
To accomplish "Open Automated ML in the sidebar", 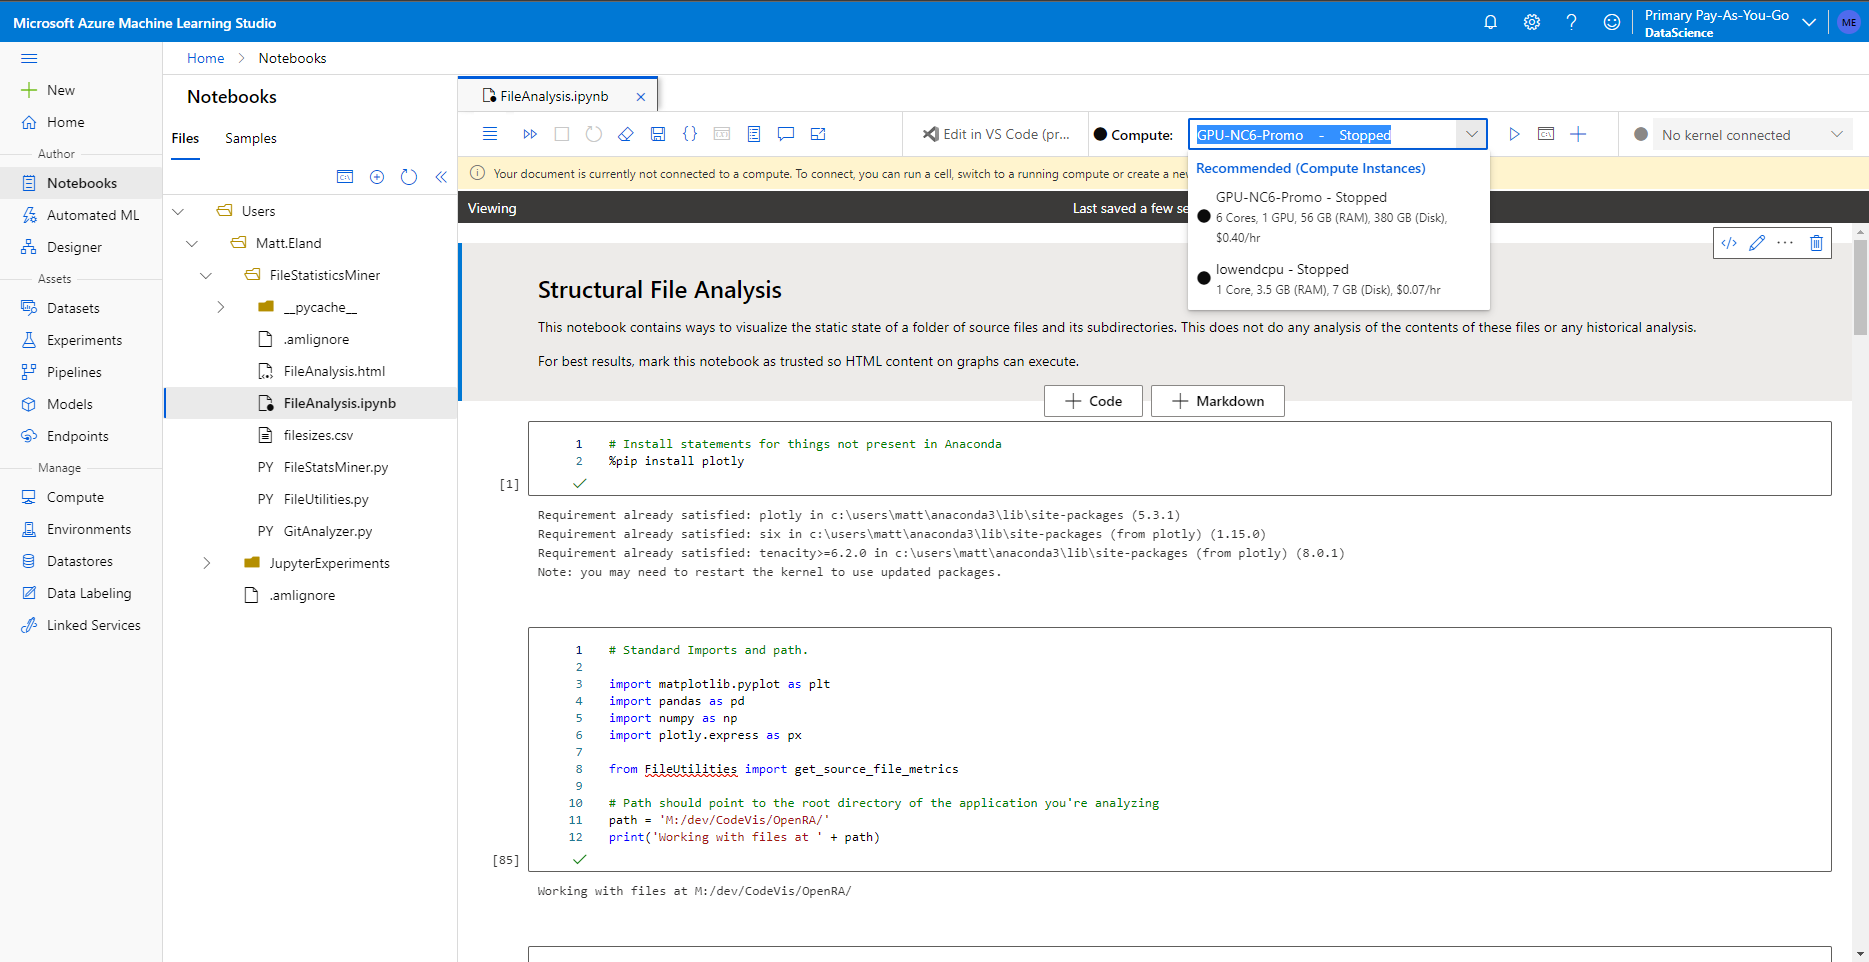I will 81,215.
